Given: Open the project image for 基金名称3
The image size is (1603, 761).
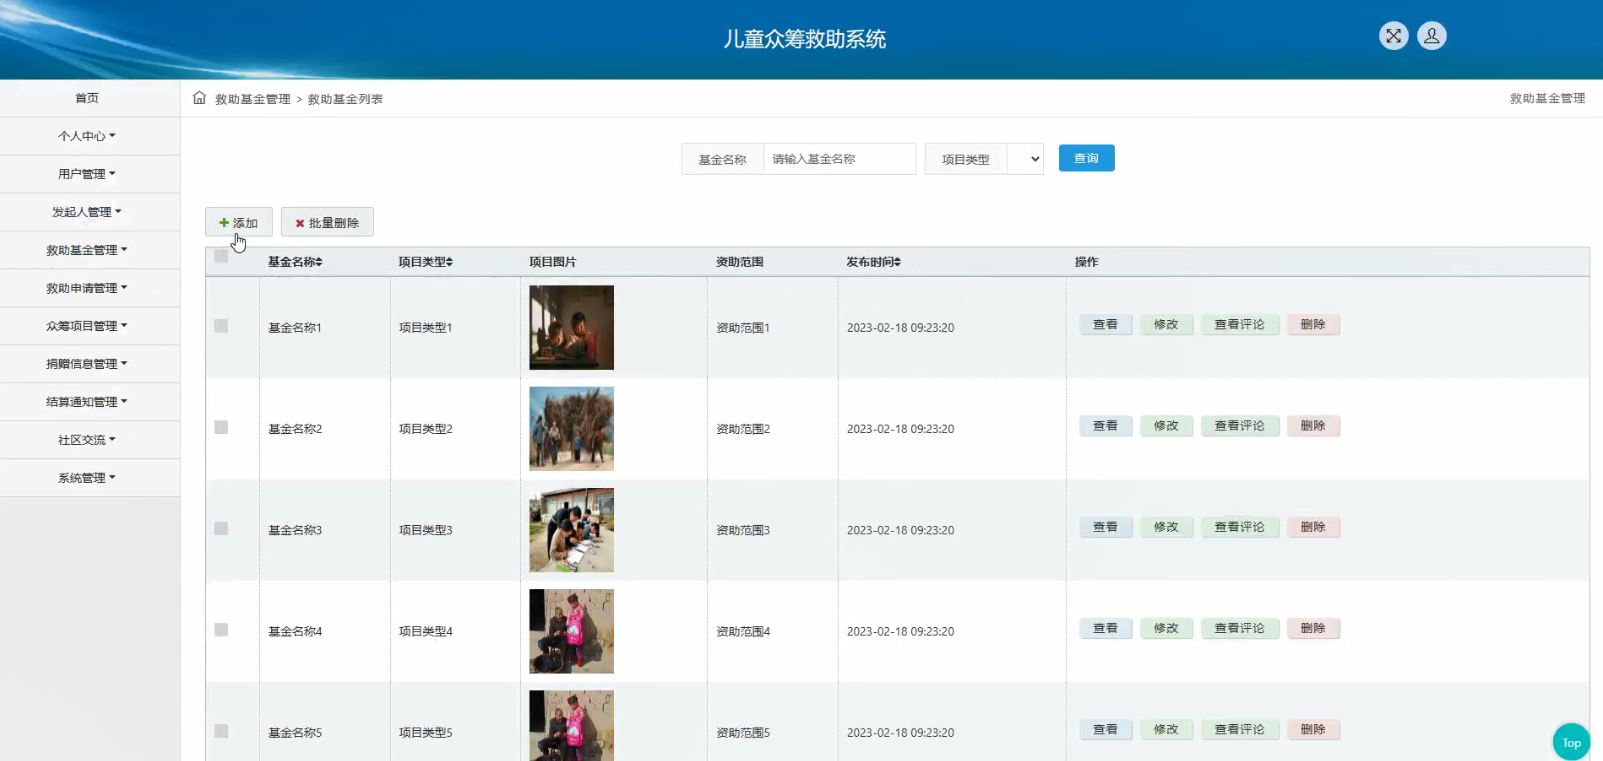Looking at the screenshot, I should point(571,530).
